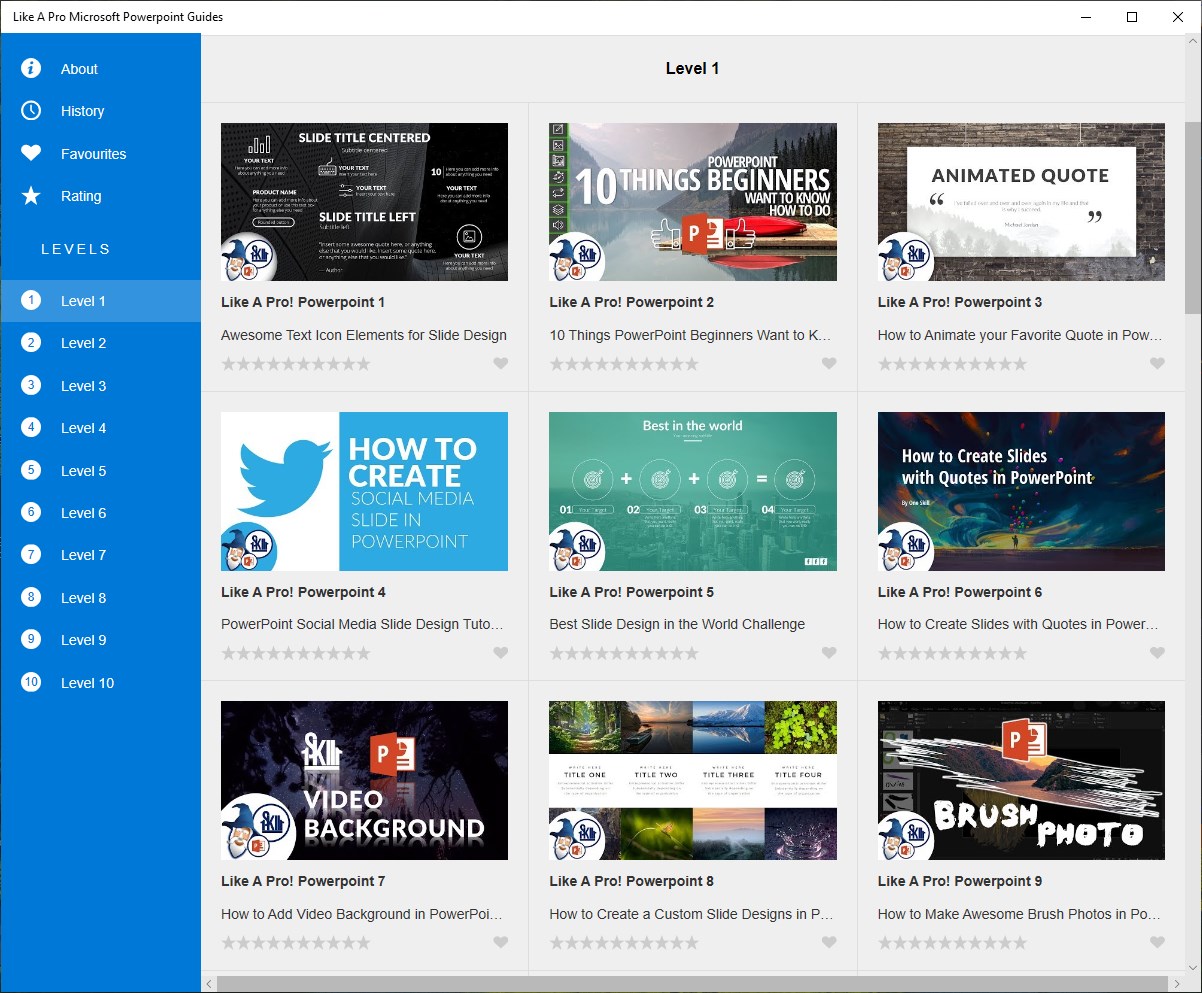This screenshot has width=1202, height=993.
Task: Favourite the Powerpoint 6 guide with its heart
Action: [x=1157, y=653]
